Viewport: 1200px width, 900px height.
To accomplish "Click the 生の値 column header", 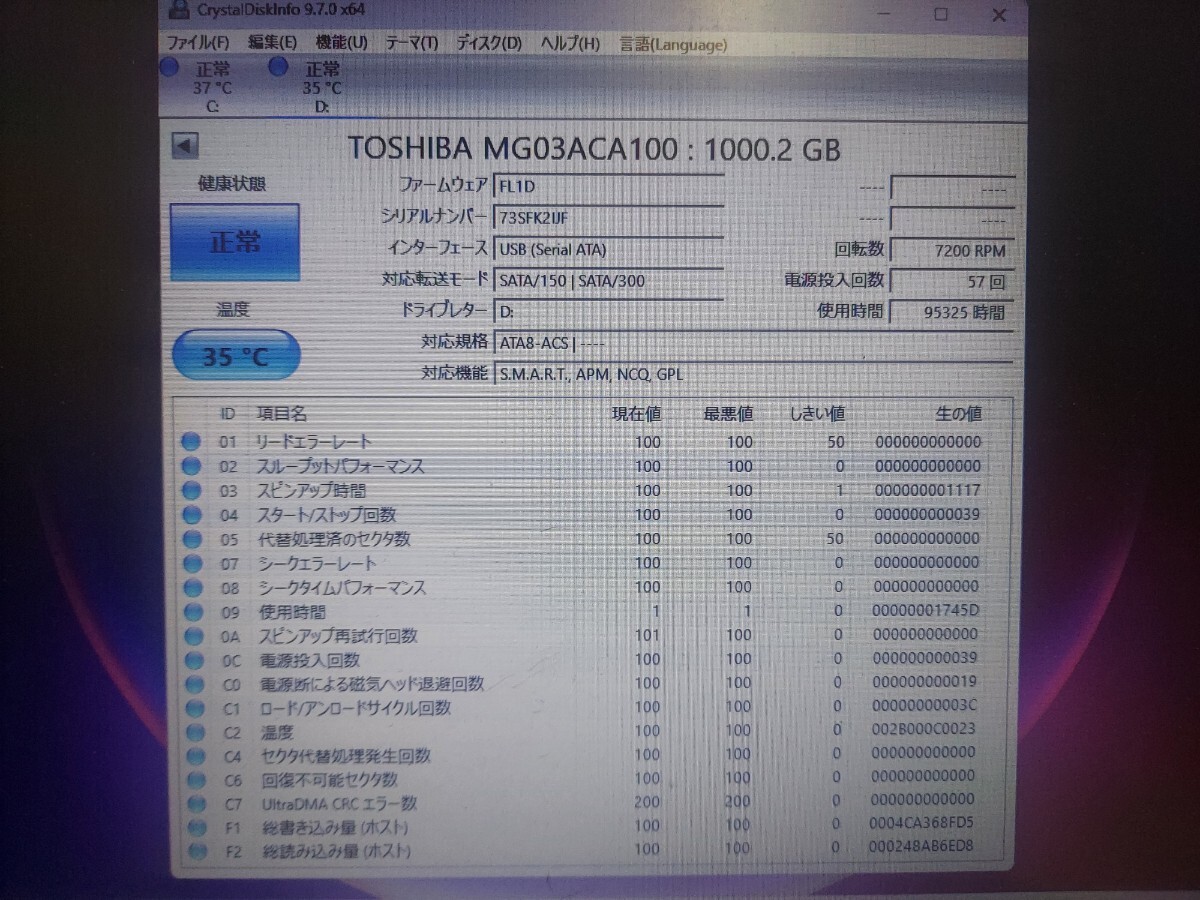I will click(958, 414).
